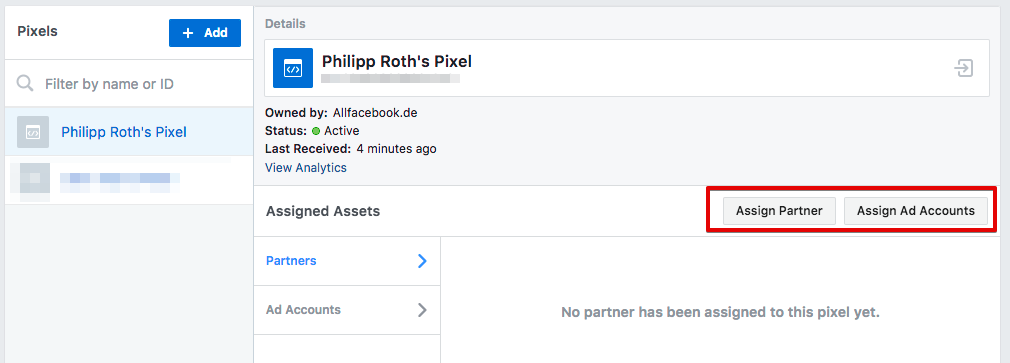The width and height of the screenshot is (1010, 363).
Task: Click the Allfacebook.de owner name
Action: tap(375, 113)
